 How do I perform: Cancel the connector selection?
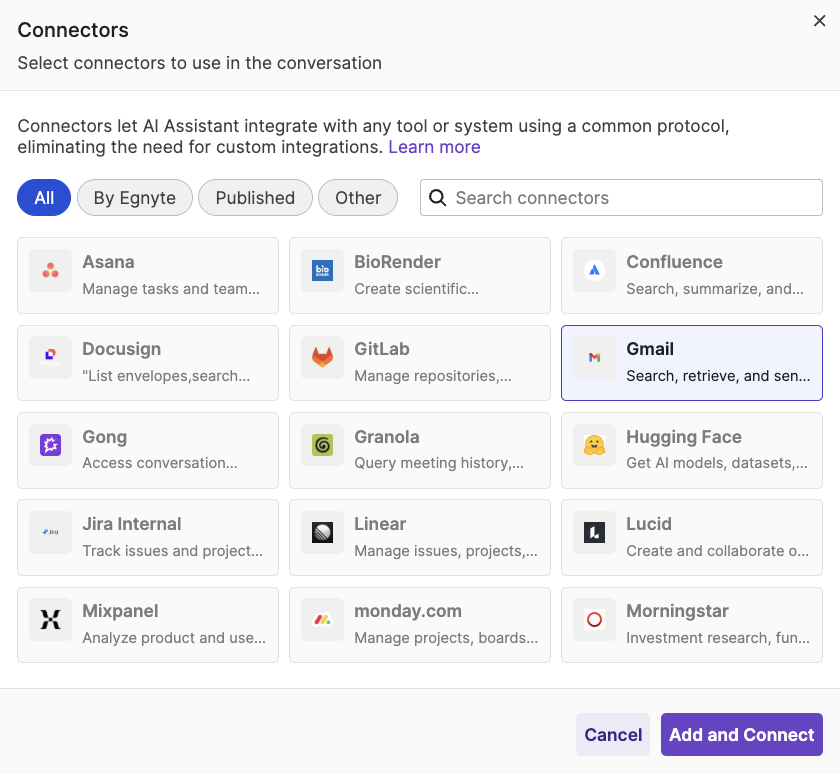[613, 734]
